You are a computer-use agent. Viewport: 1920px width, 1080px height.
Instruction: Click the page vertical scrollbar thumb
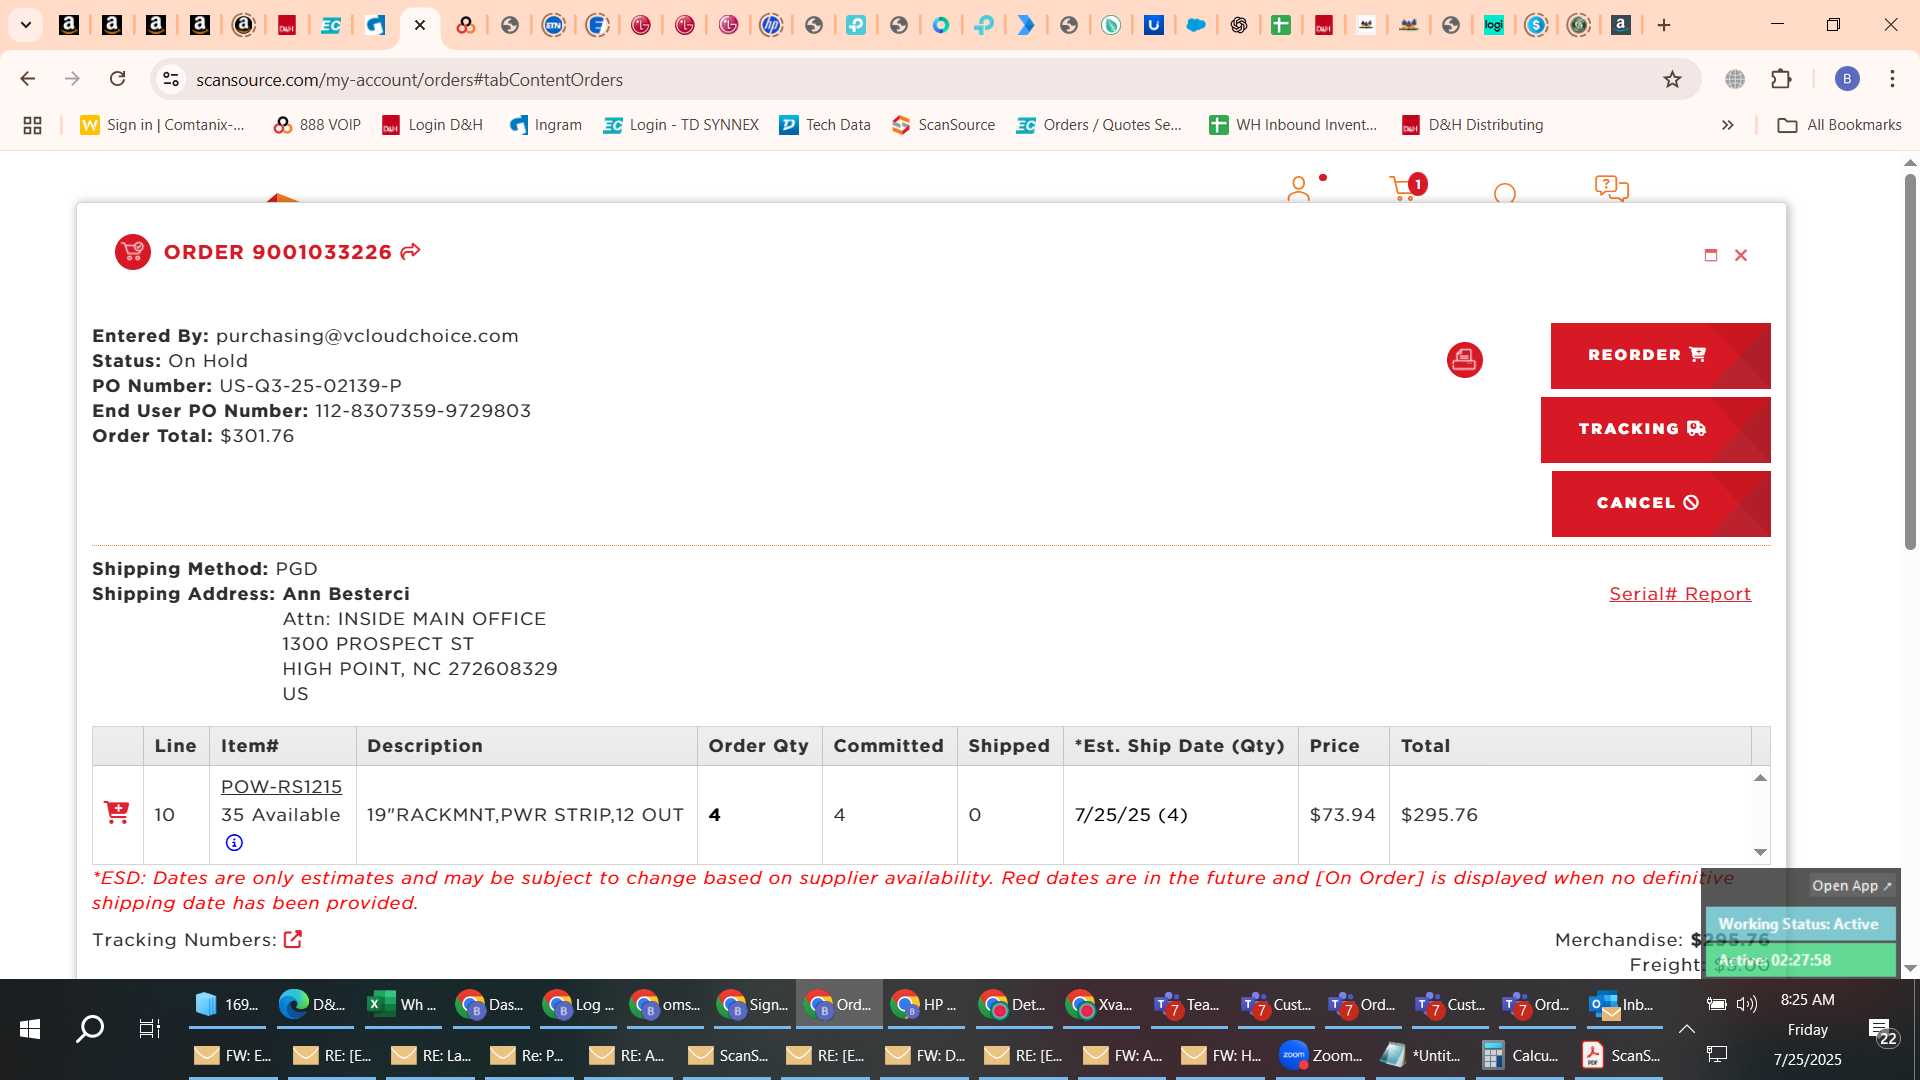pyautogui.click(x=1910, y=360)
